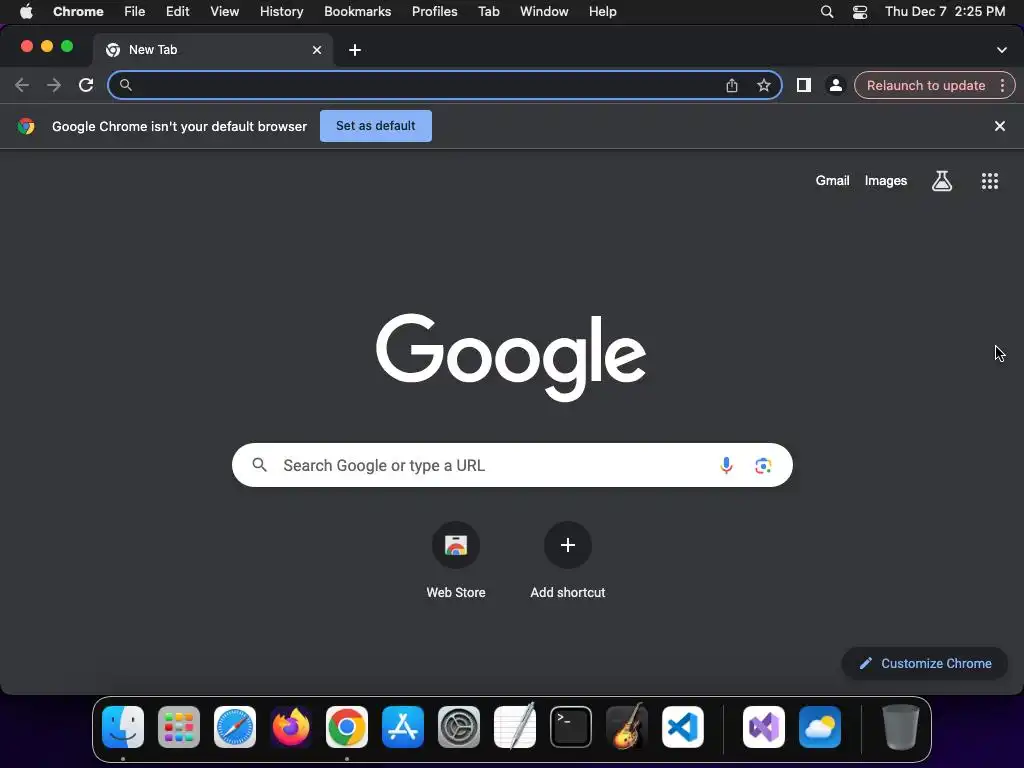
Task: Open the Bookmarks menu
Action: (x=357, y=12)
